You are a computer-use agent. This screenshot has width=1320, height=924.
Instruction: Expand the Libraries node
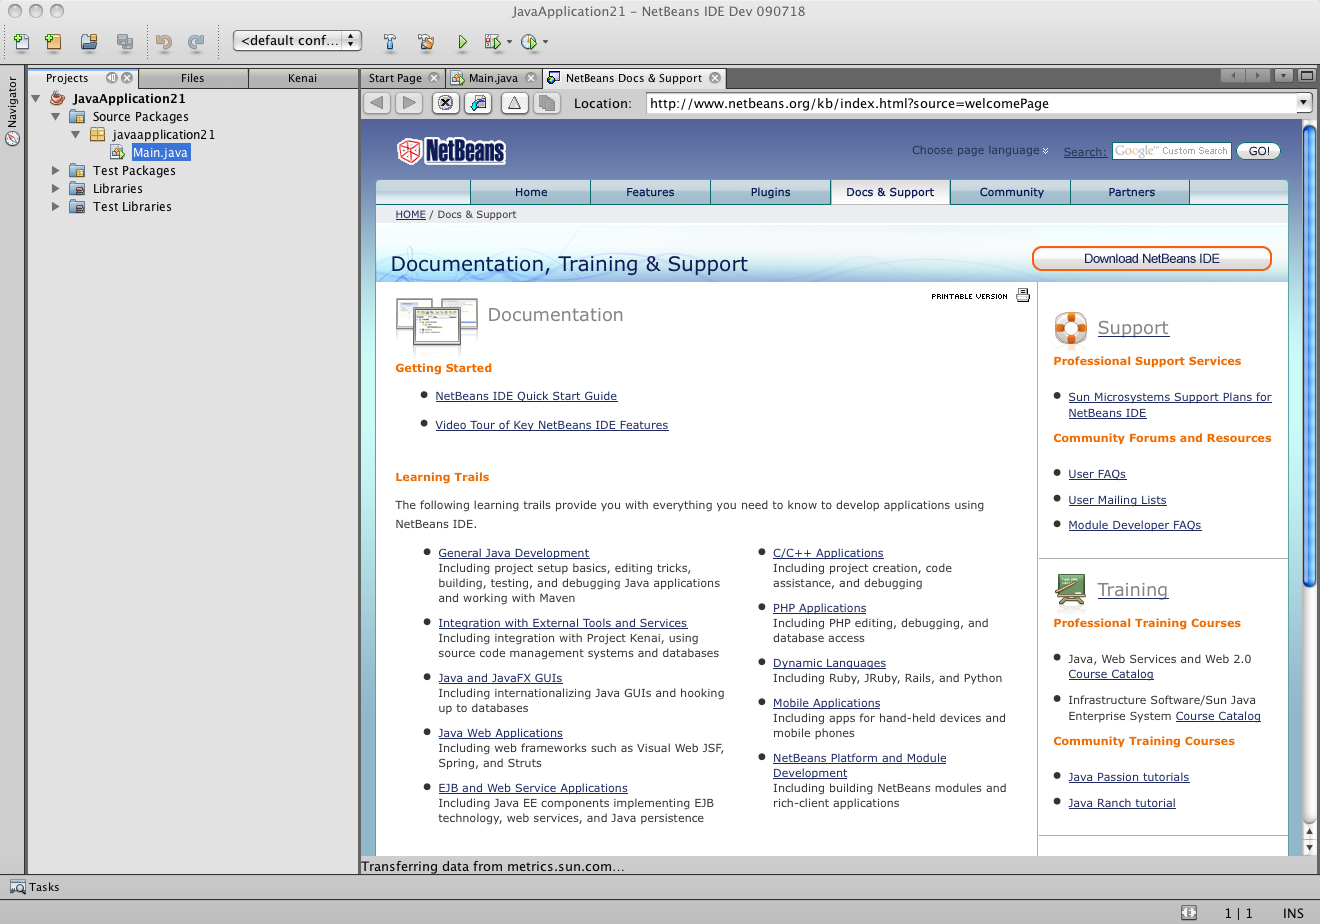click(x=56, y=189)
